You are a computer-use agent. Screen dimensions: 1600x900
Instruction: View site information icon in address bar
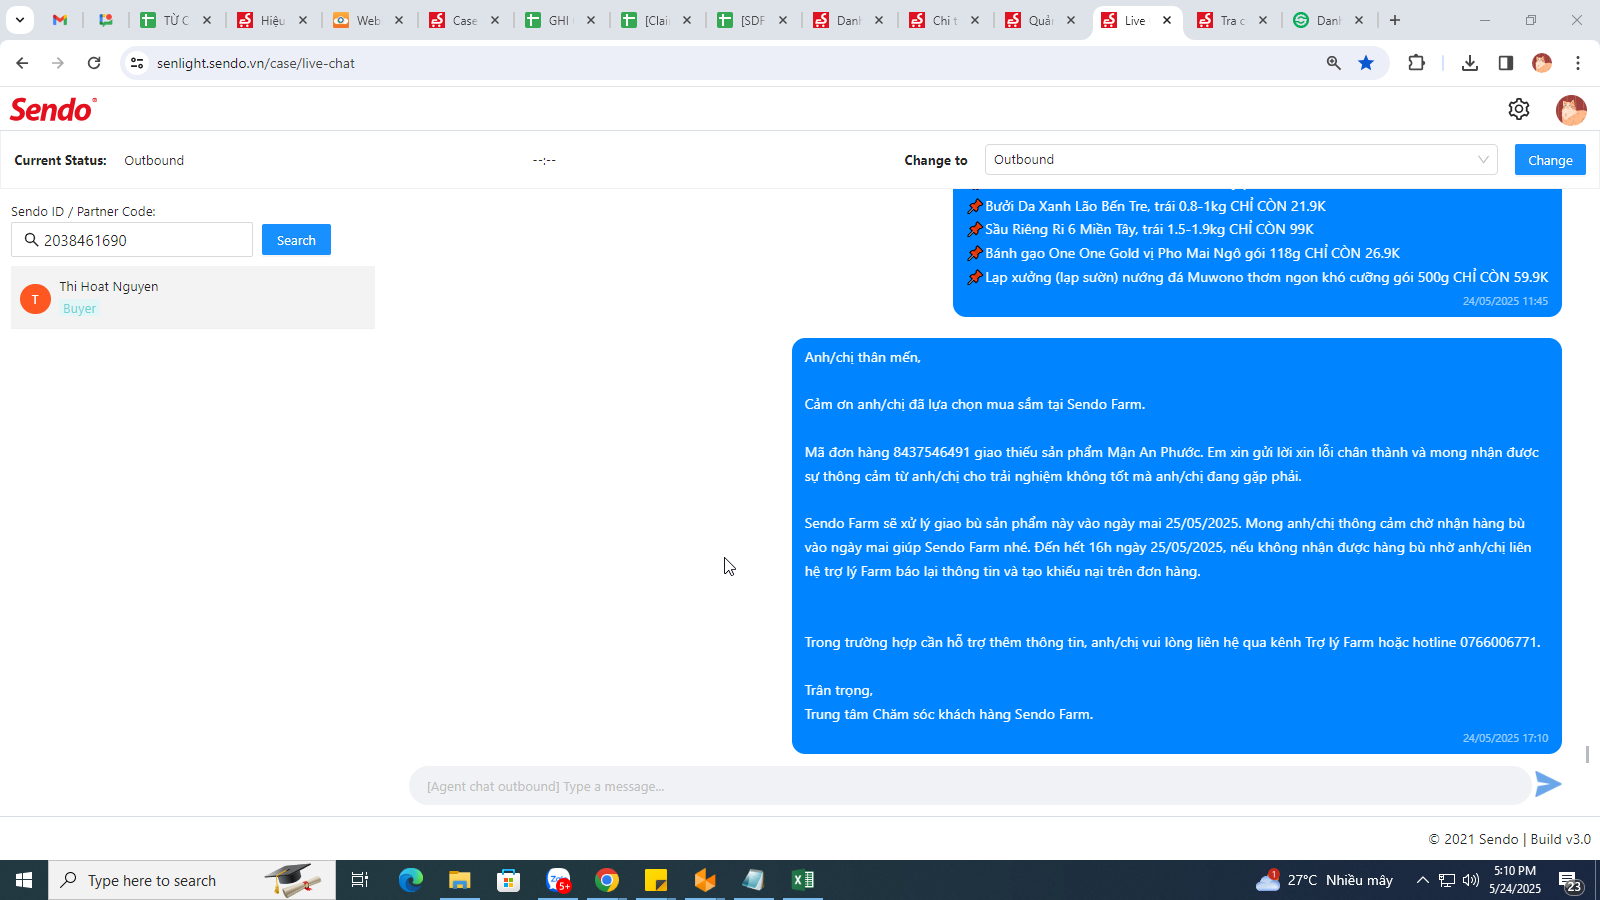click(137, 63)
